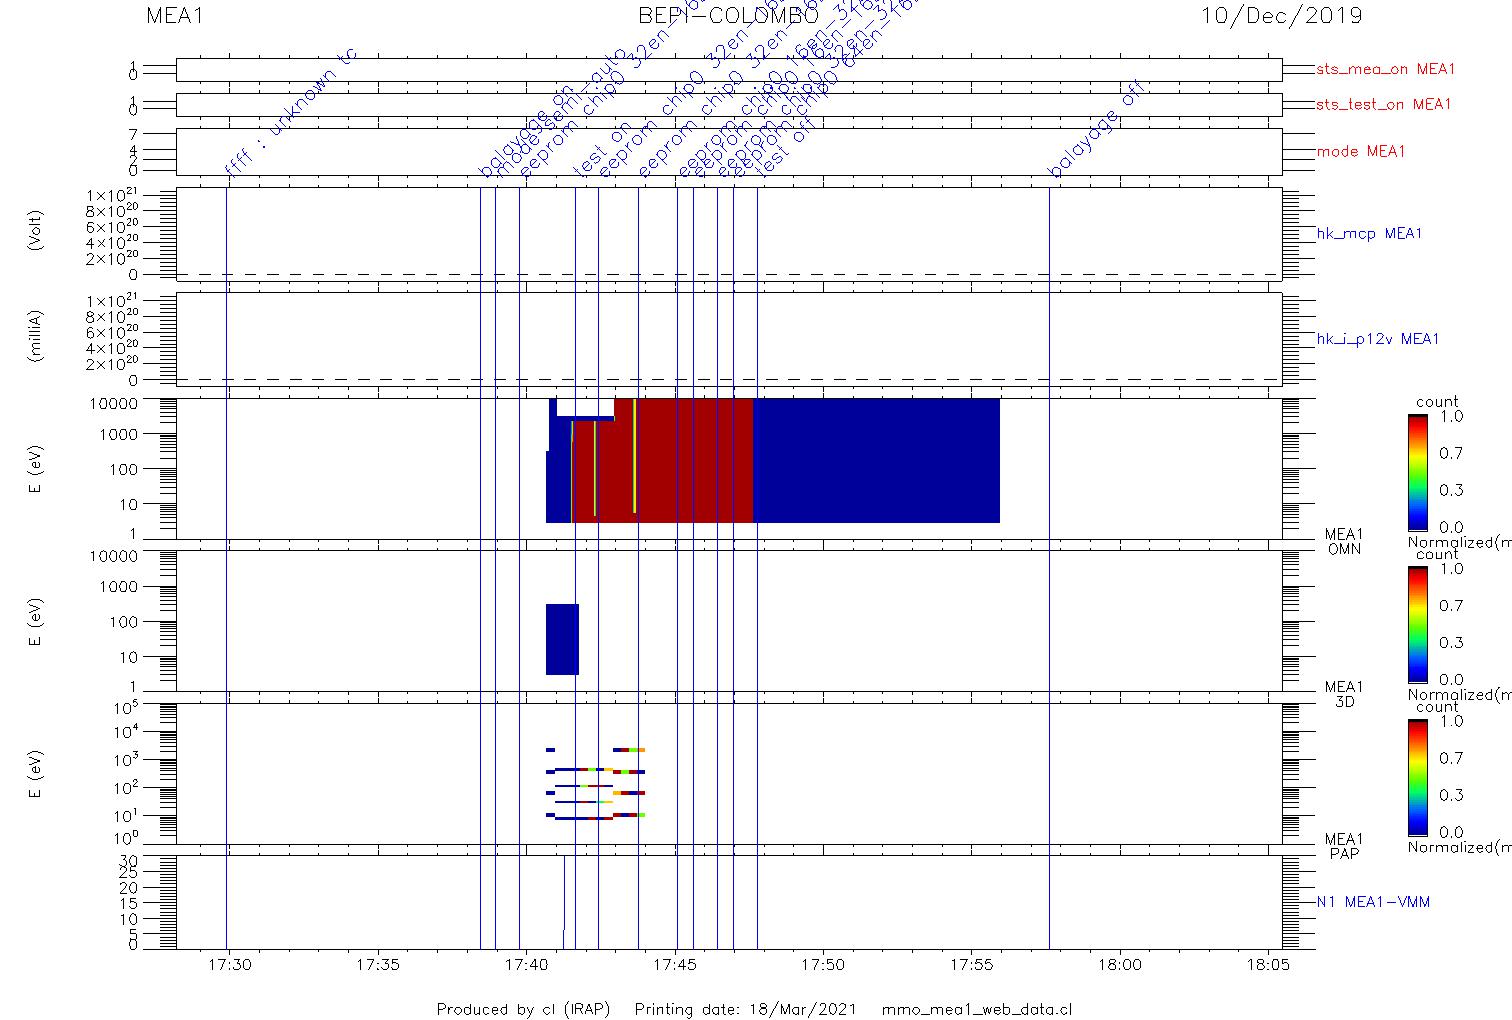Select the sts_mea_on MEA1 label
This screenshot has width=1512, height=1020.
tap(1386, 70)
